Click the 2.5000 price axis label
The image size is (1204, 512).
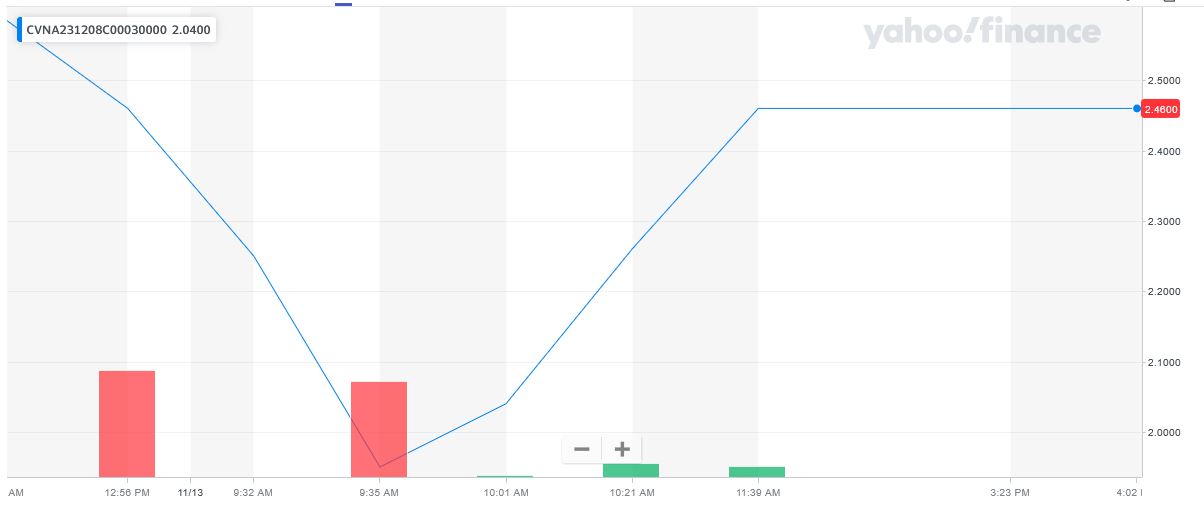pos(1165,80)
